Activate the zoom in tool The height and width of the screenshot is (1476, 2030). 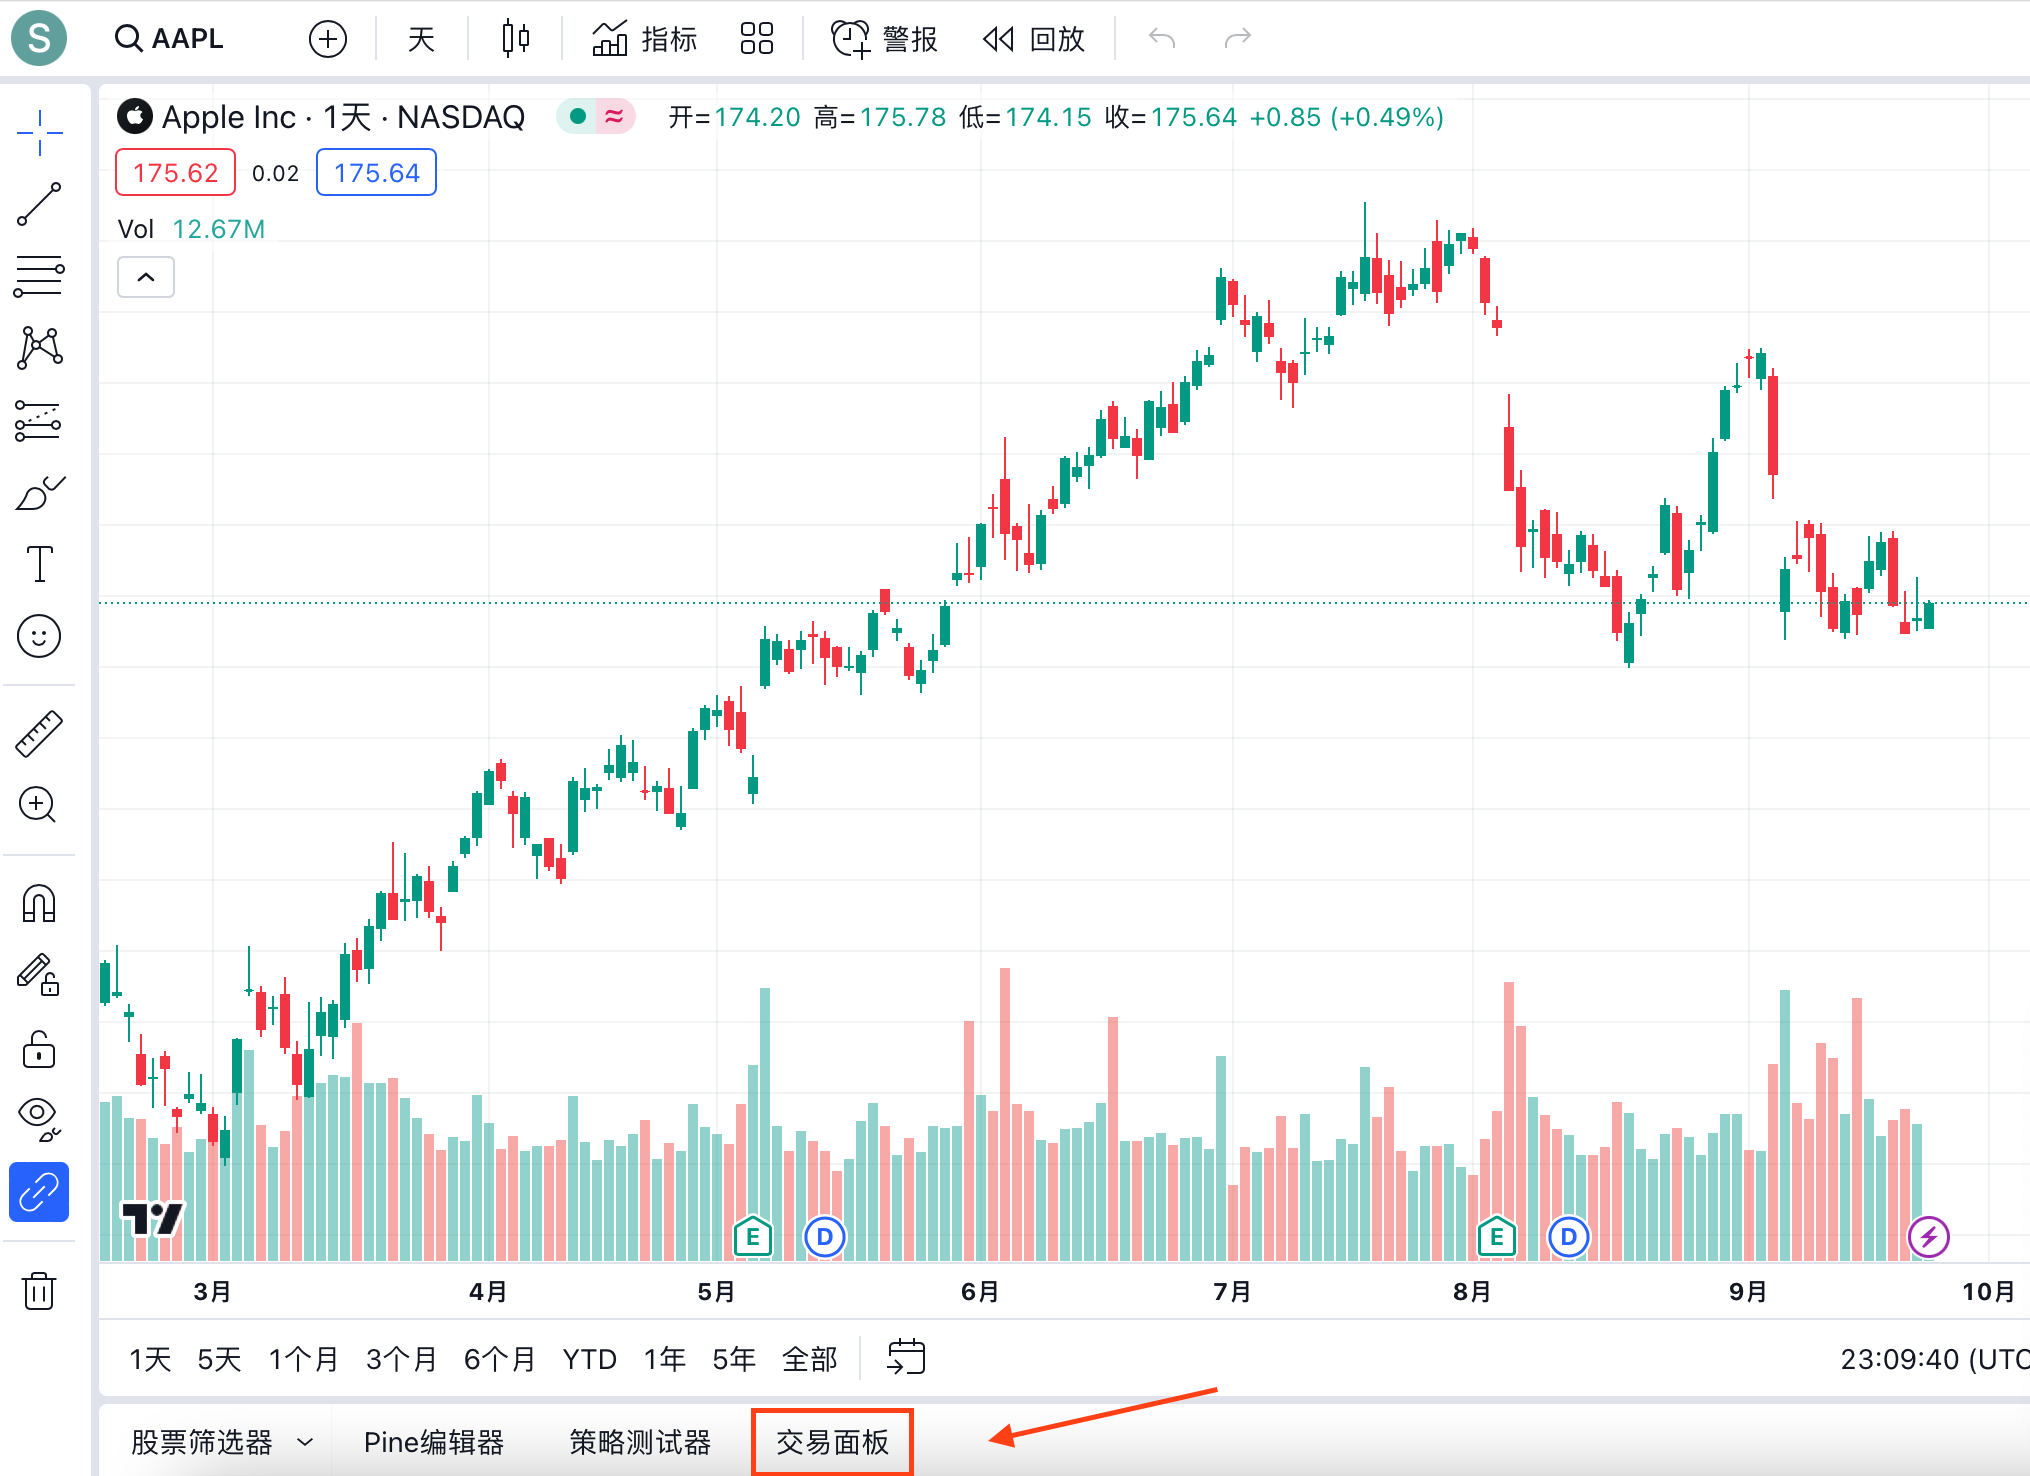tap(39, 805)
